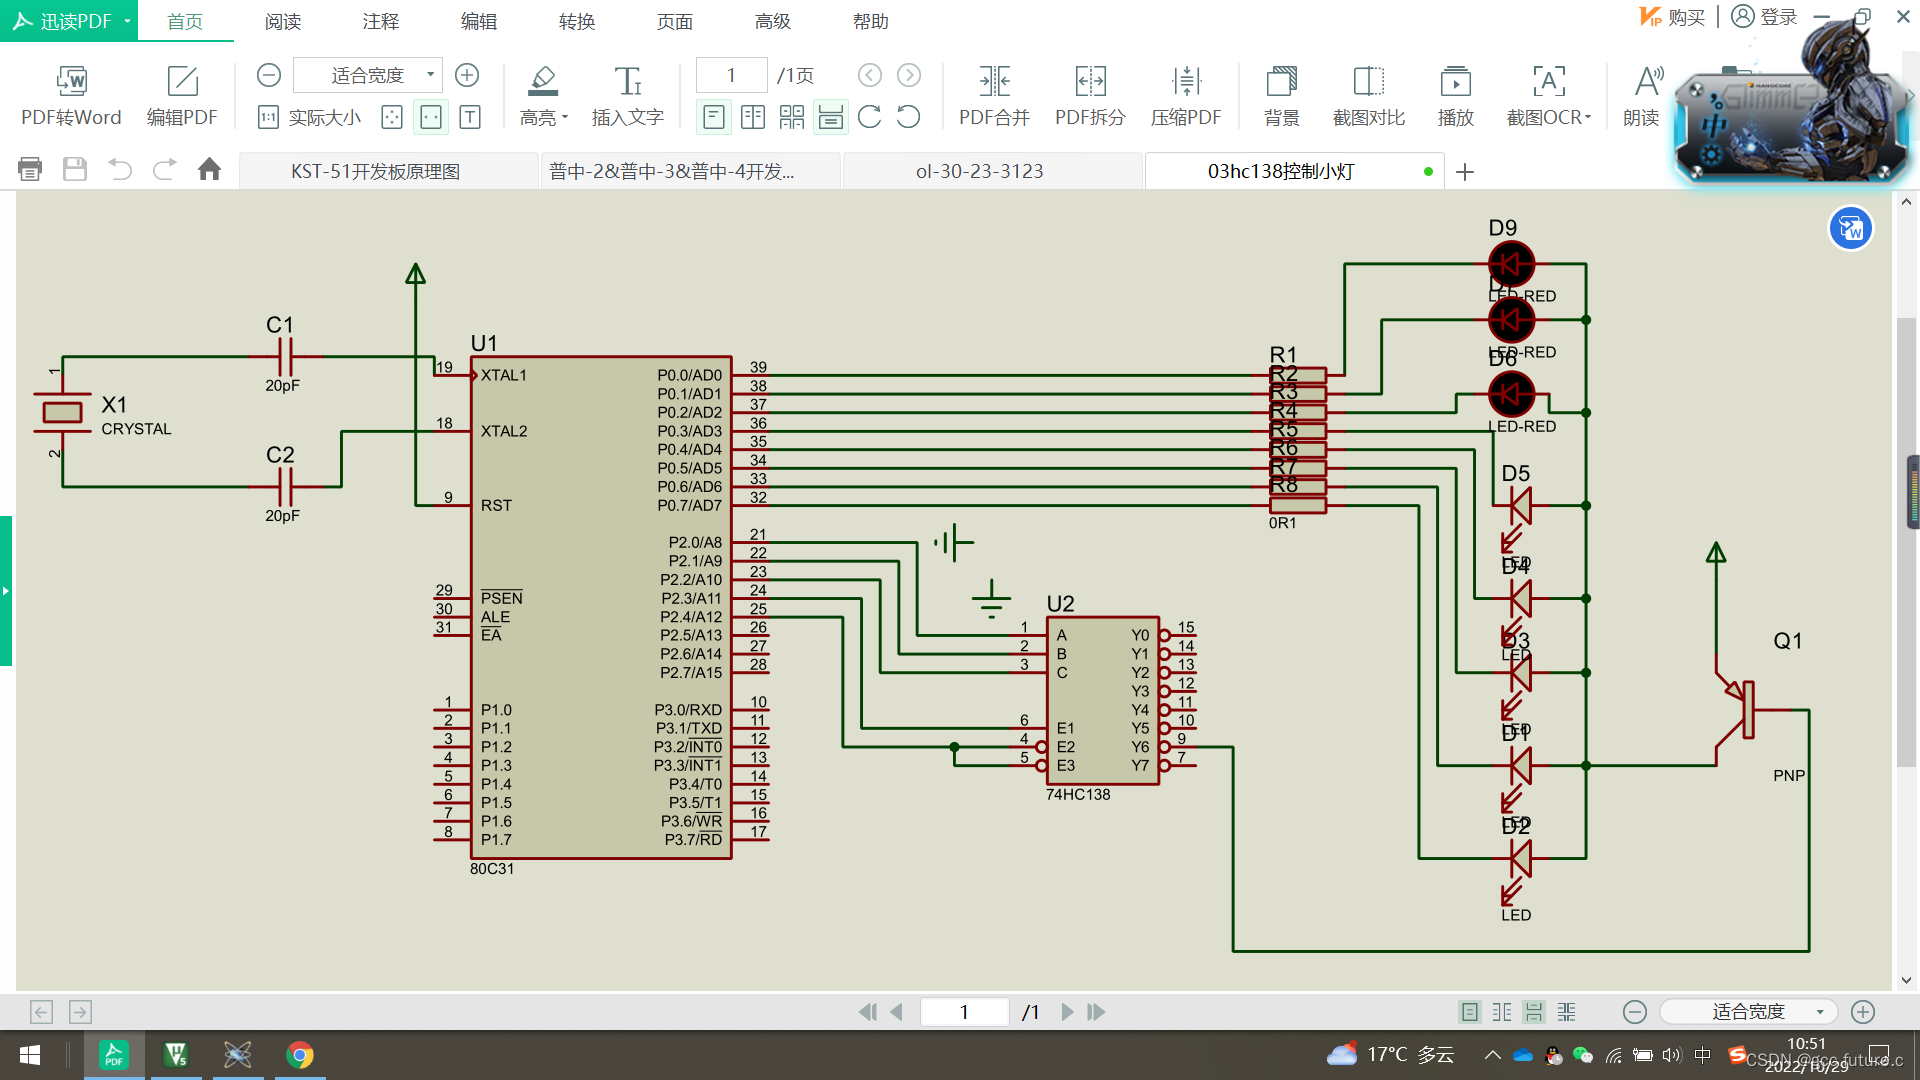Switch to the 注释 ribbon tab
The height and width of the screenshot is (1080, 1920).
pyautogui.click(x=381, y=21)
